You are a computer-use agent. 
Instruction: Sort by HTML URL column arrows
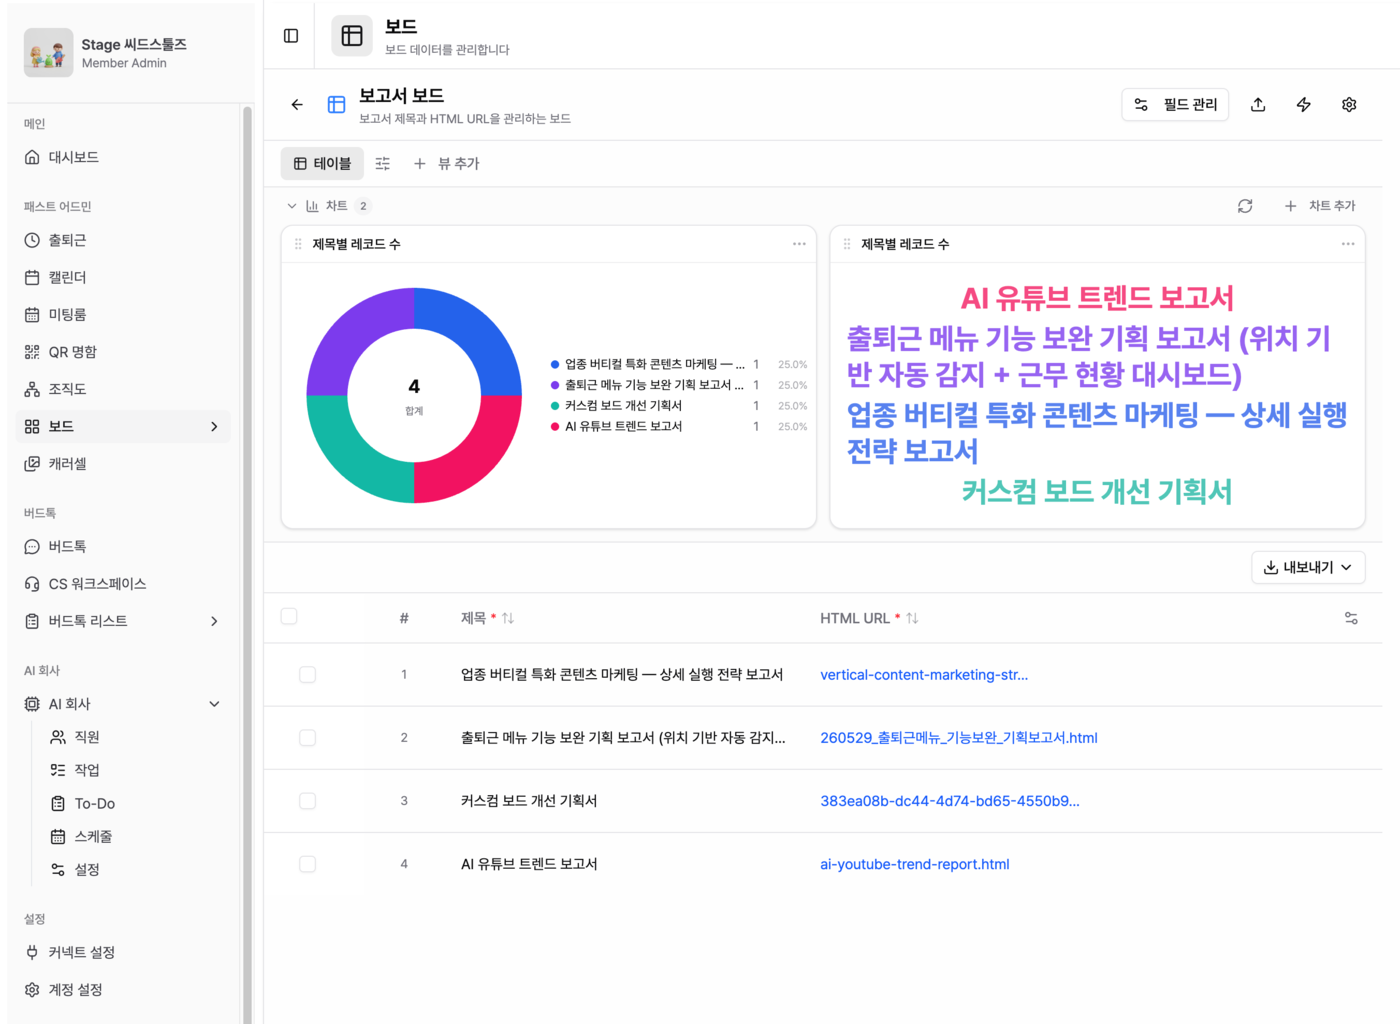click(912, 618)
